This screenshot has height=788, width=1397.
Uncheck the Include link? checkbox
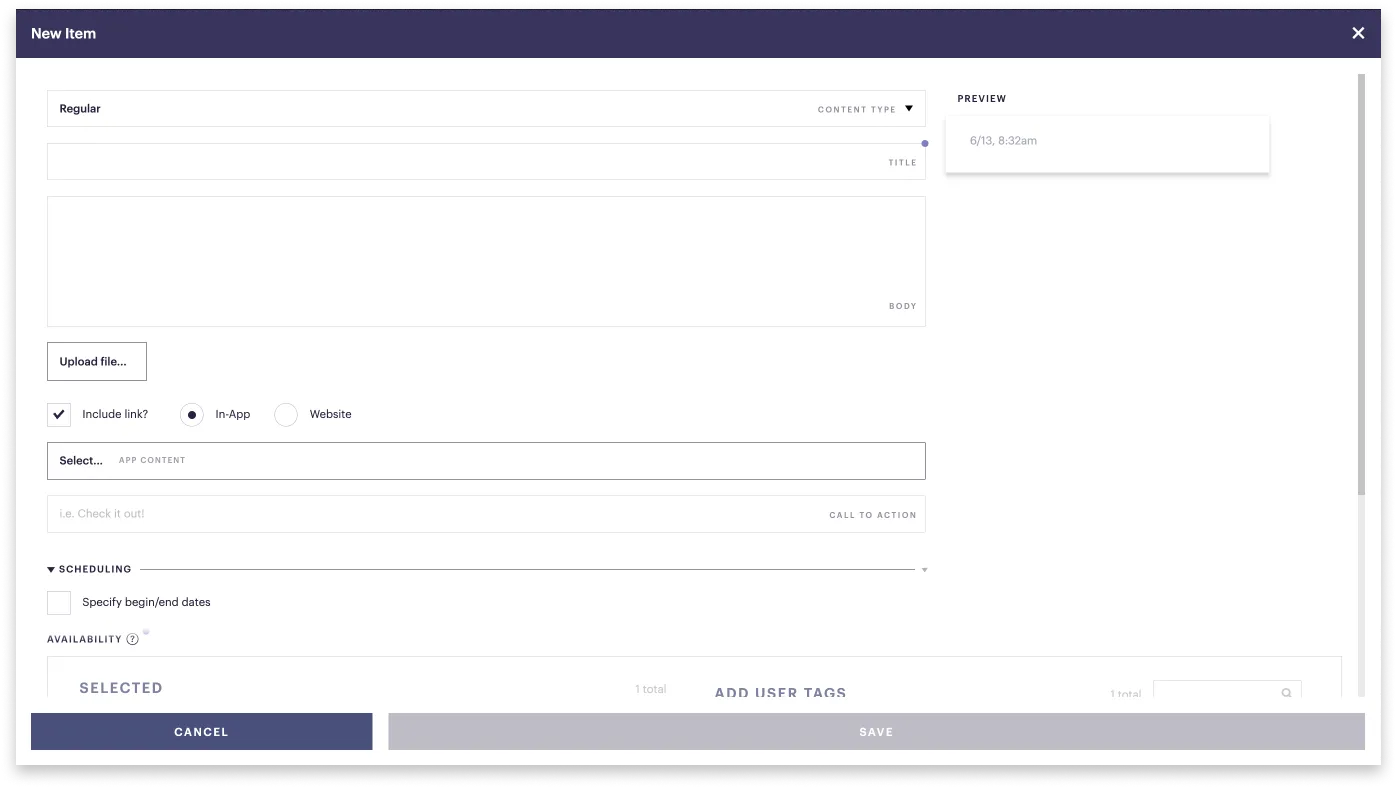coord(59,414)
